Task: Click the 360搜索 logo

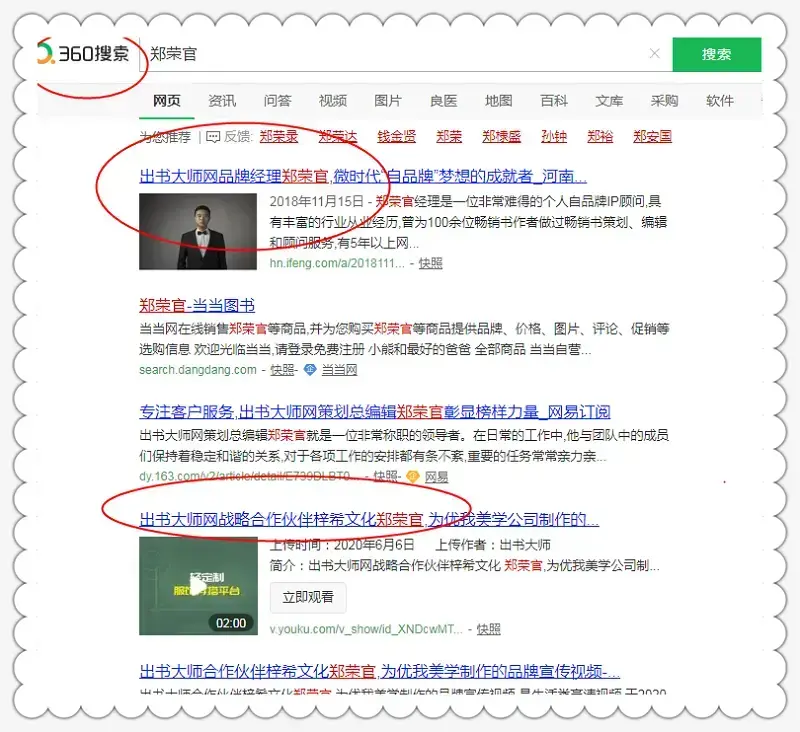Action: click(83, 53)
